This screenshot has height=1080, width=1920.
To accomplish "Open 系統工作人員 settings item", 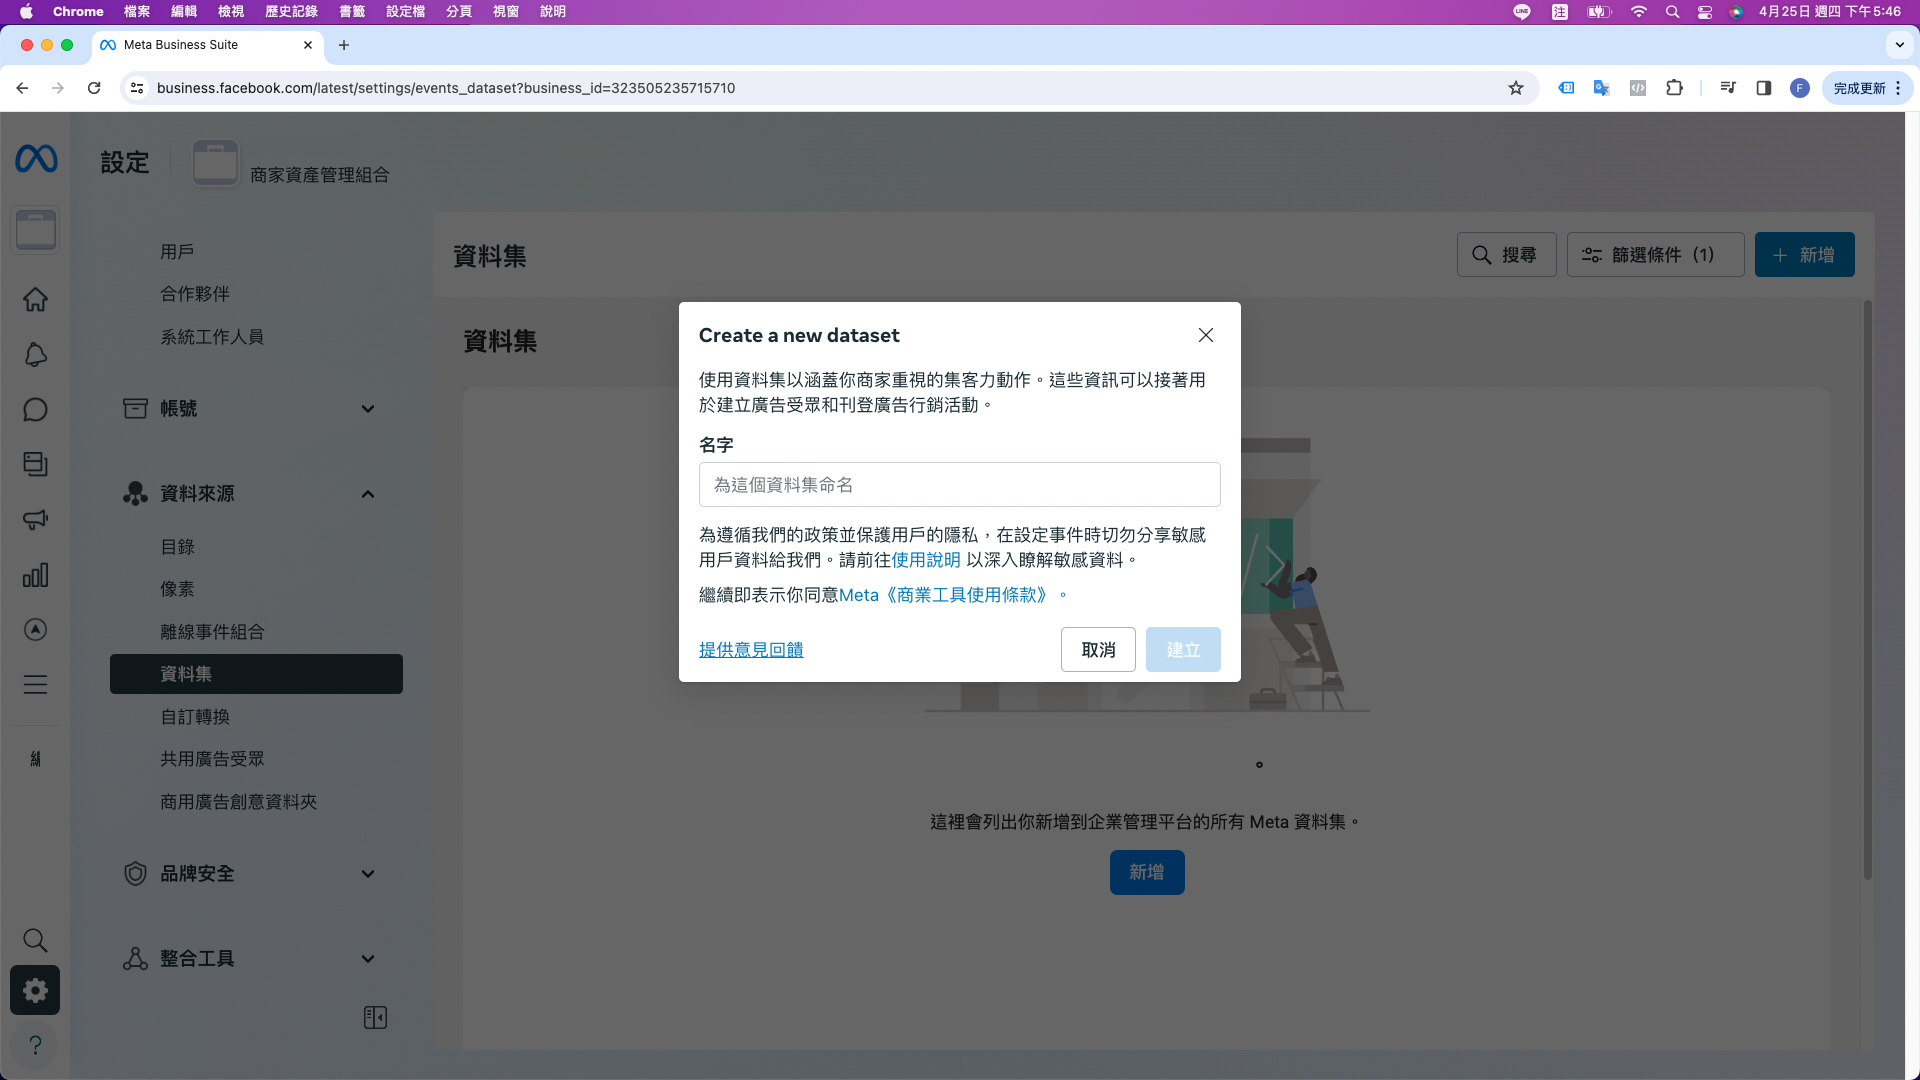I will [212, 337].
